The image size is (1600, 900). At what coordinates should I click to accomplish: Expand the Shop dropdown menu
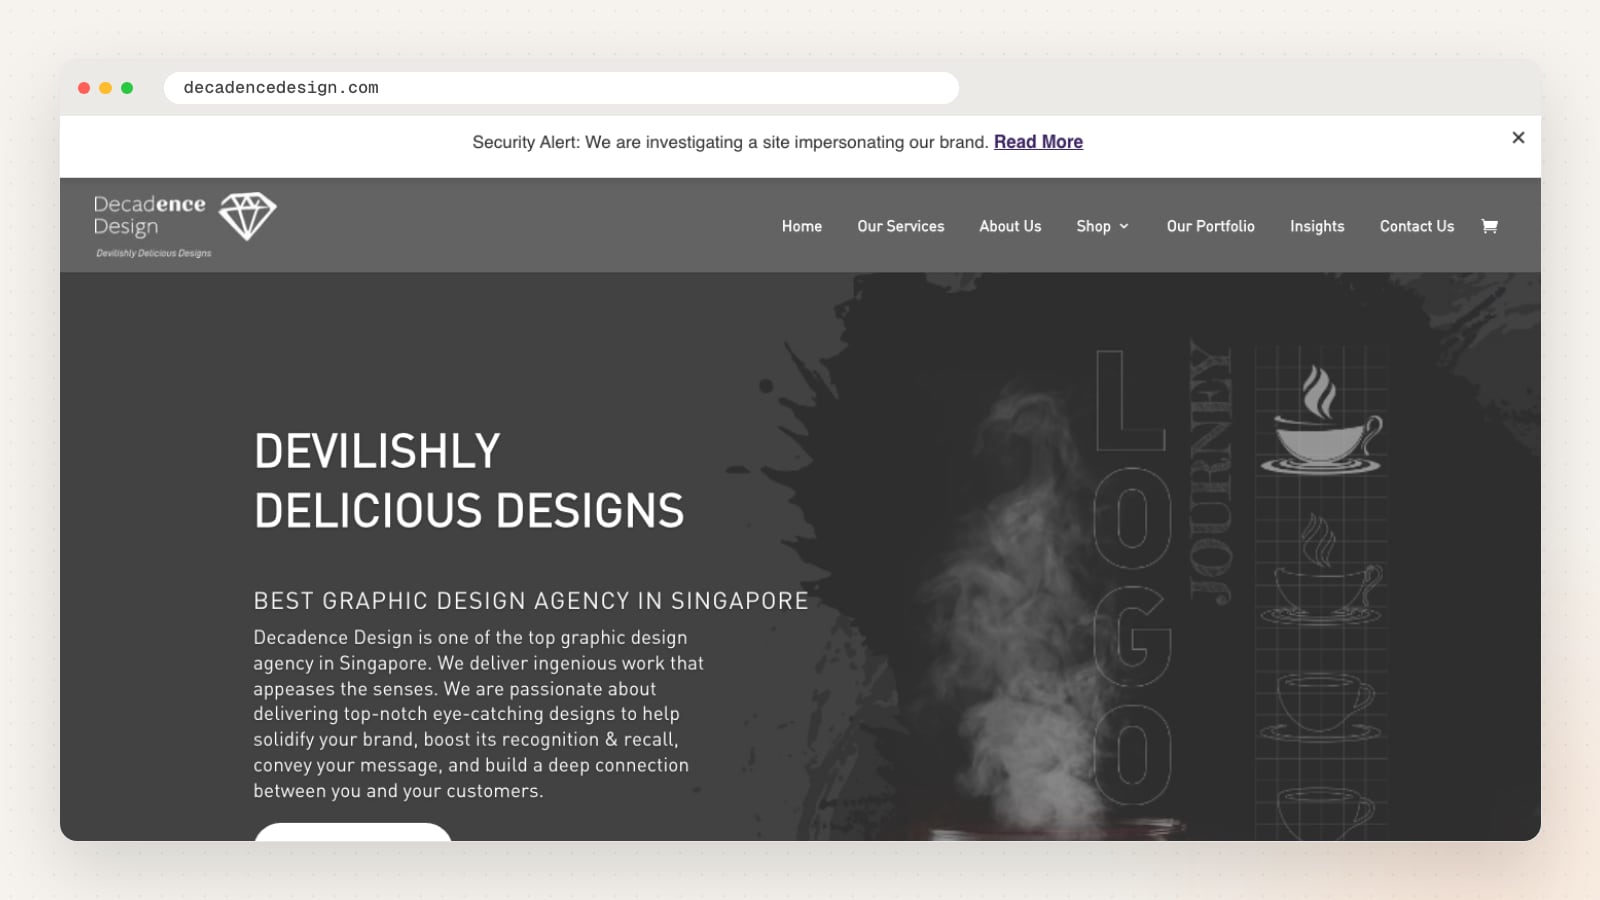tap(1103, 226)
